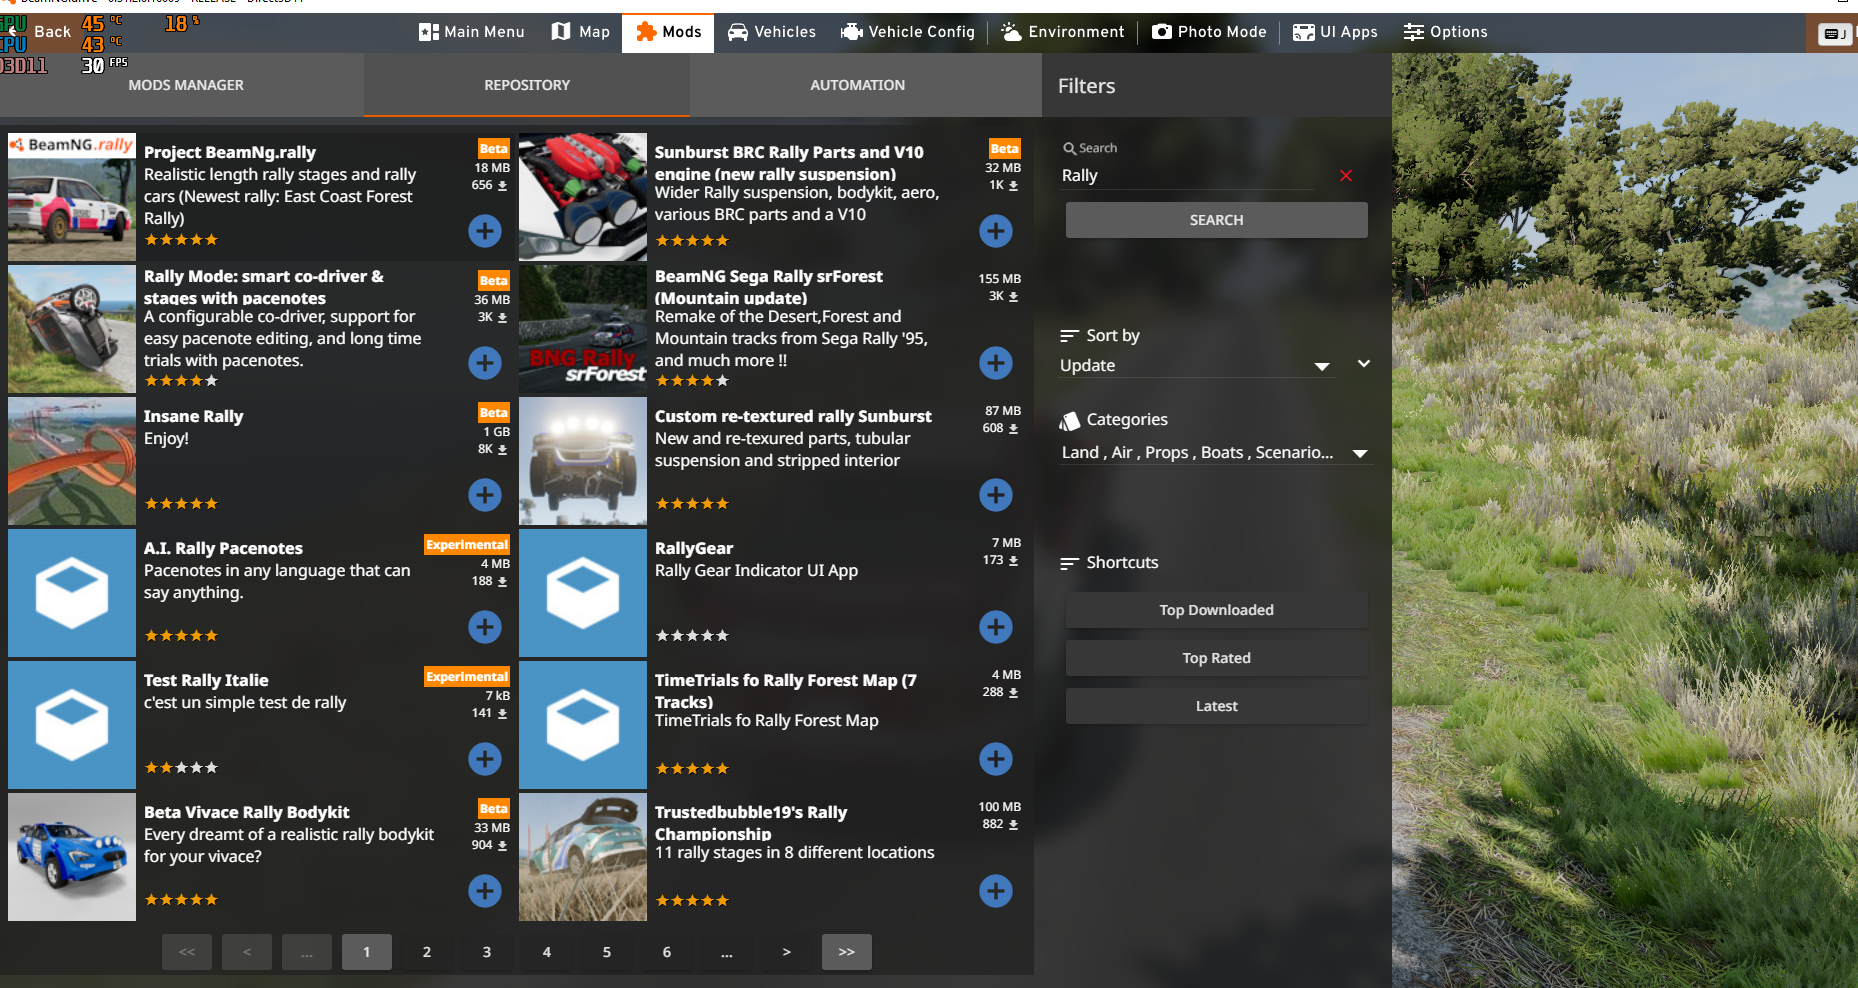Click the keyboard icon at top right
This screenshot has height=988, width=1858.
pos(1833,34)
